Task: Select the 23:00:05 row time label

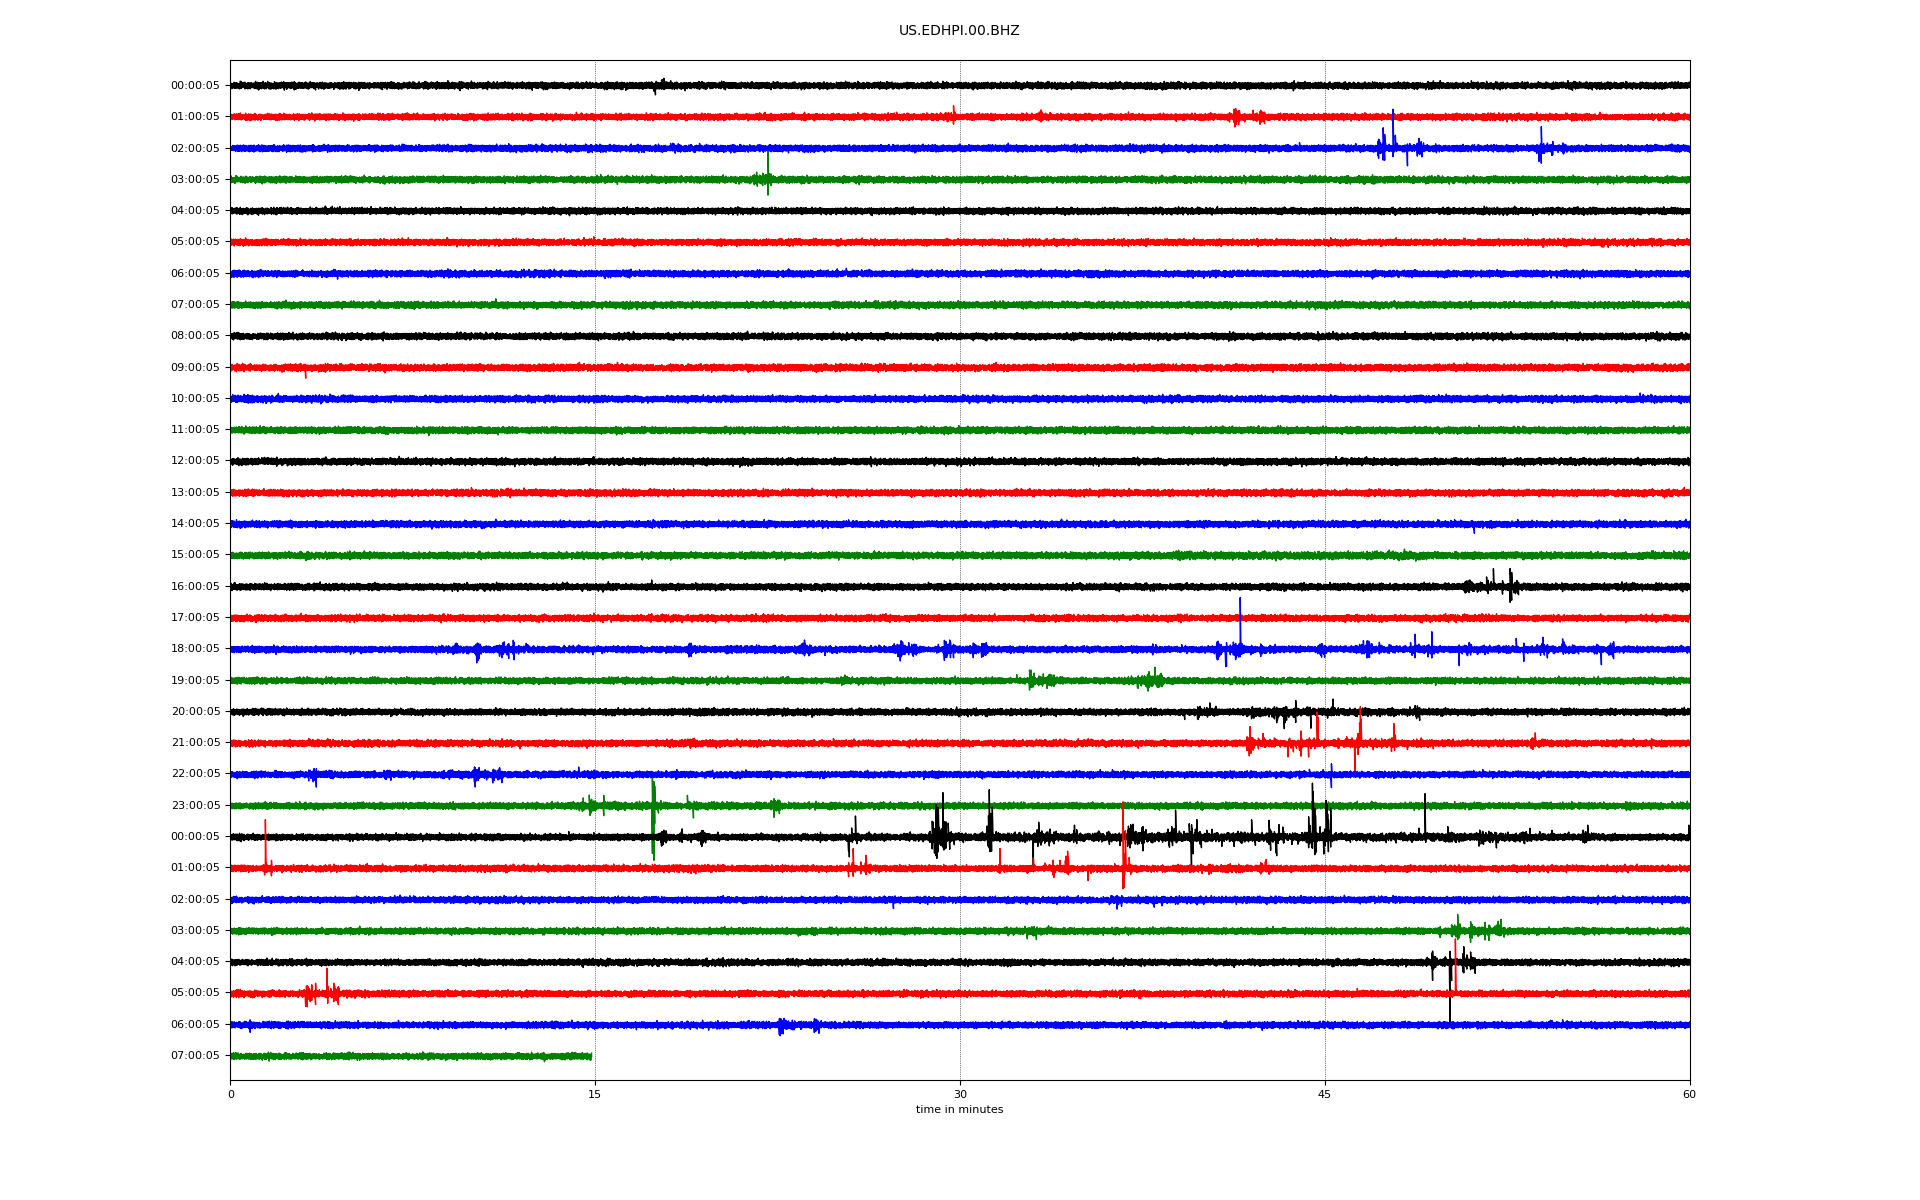Action: 195,806
